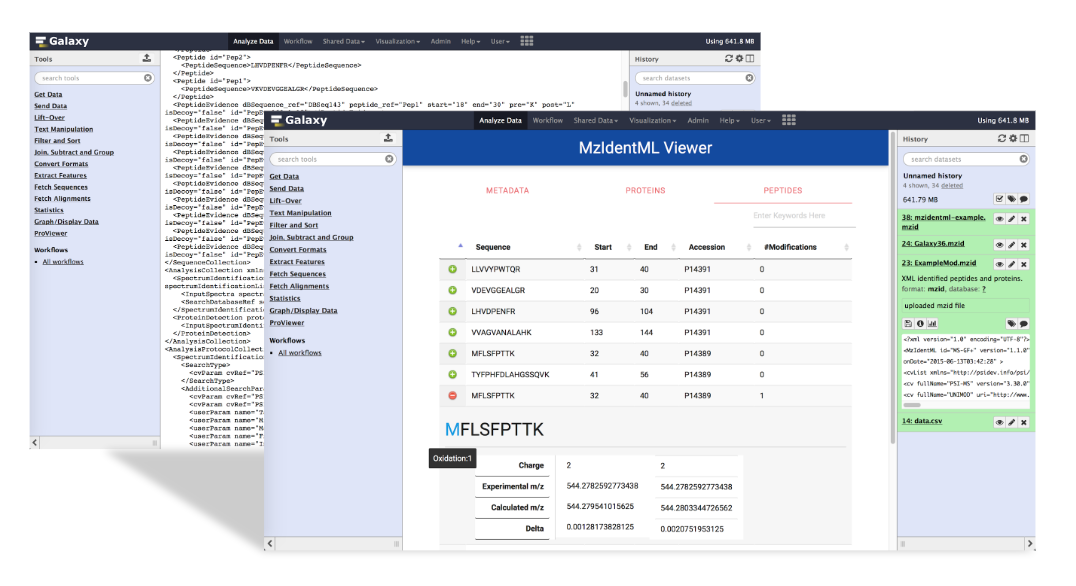Download the ExampleMod.mzid dataset via save icon
The height and width of the screenshot is (586, 1076).
(908, 323)
